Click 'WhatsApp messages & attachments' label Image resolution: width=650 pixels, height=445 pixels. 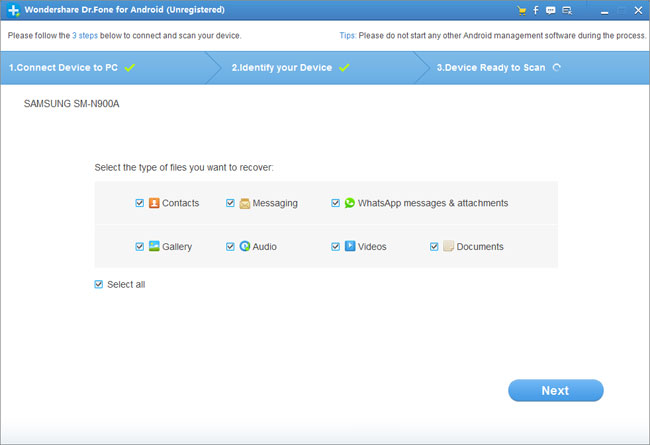(x=433, y=203)
